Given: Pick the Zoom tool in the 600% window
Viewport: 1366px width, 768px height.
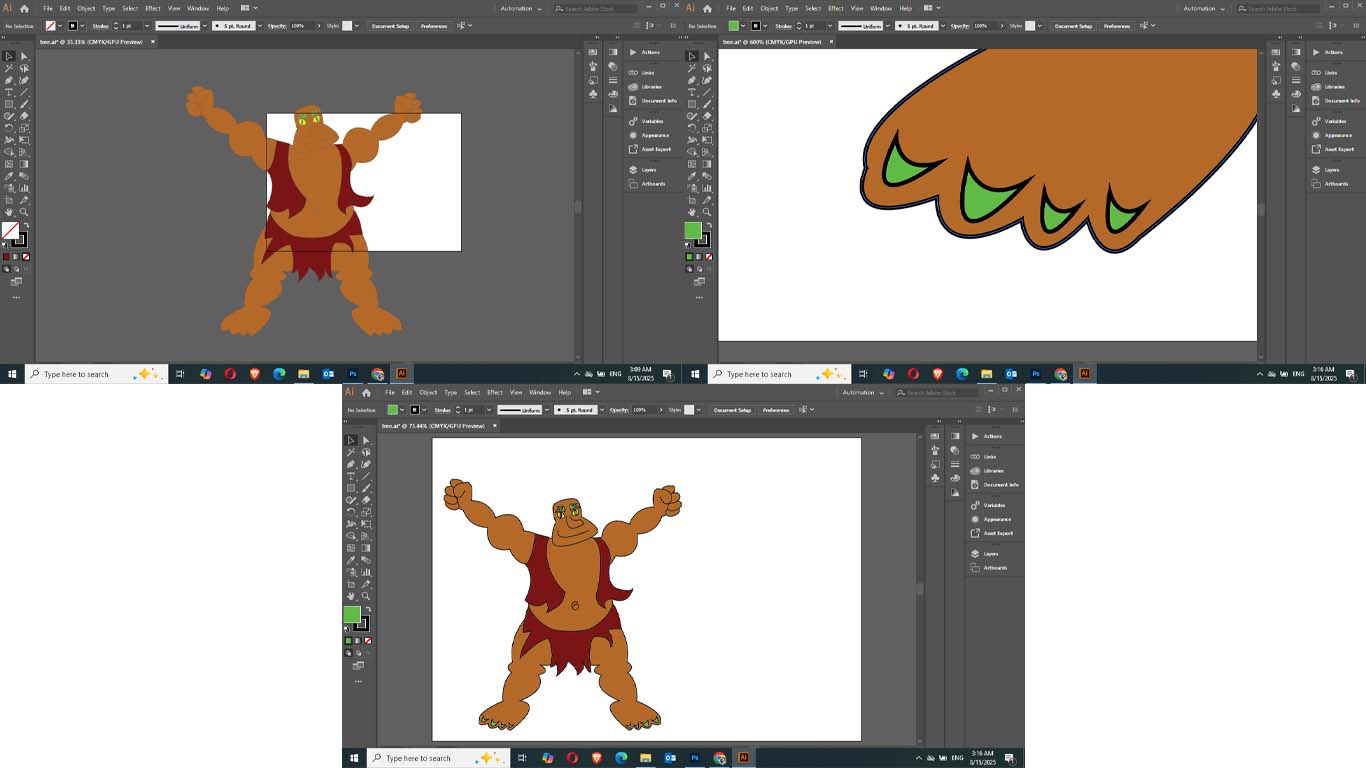Looking at the screenshot, I should point(707,212).
